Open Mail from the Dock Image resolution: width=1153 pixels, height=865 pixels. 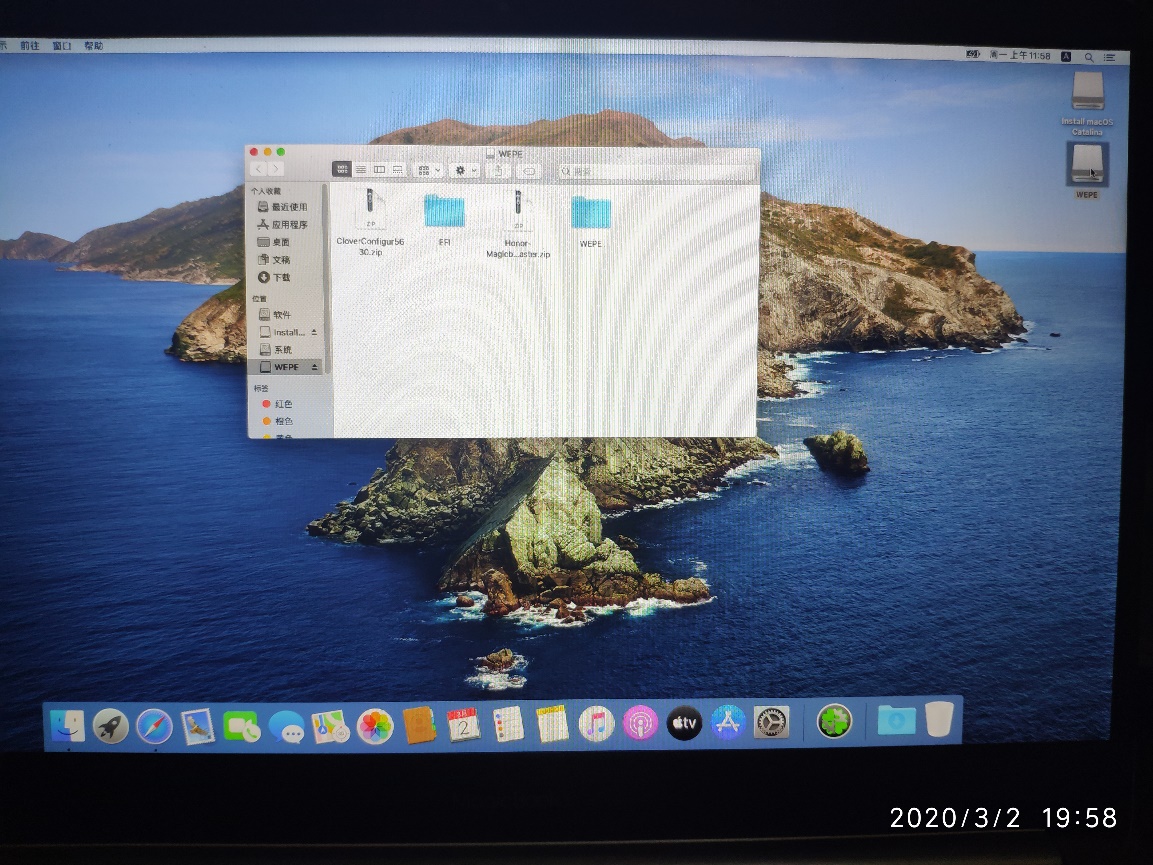pyautogui.click(x=198, y=726)
